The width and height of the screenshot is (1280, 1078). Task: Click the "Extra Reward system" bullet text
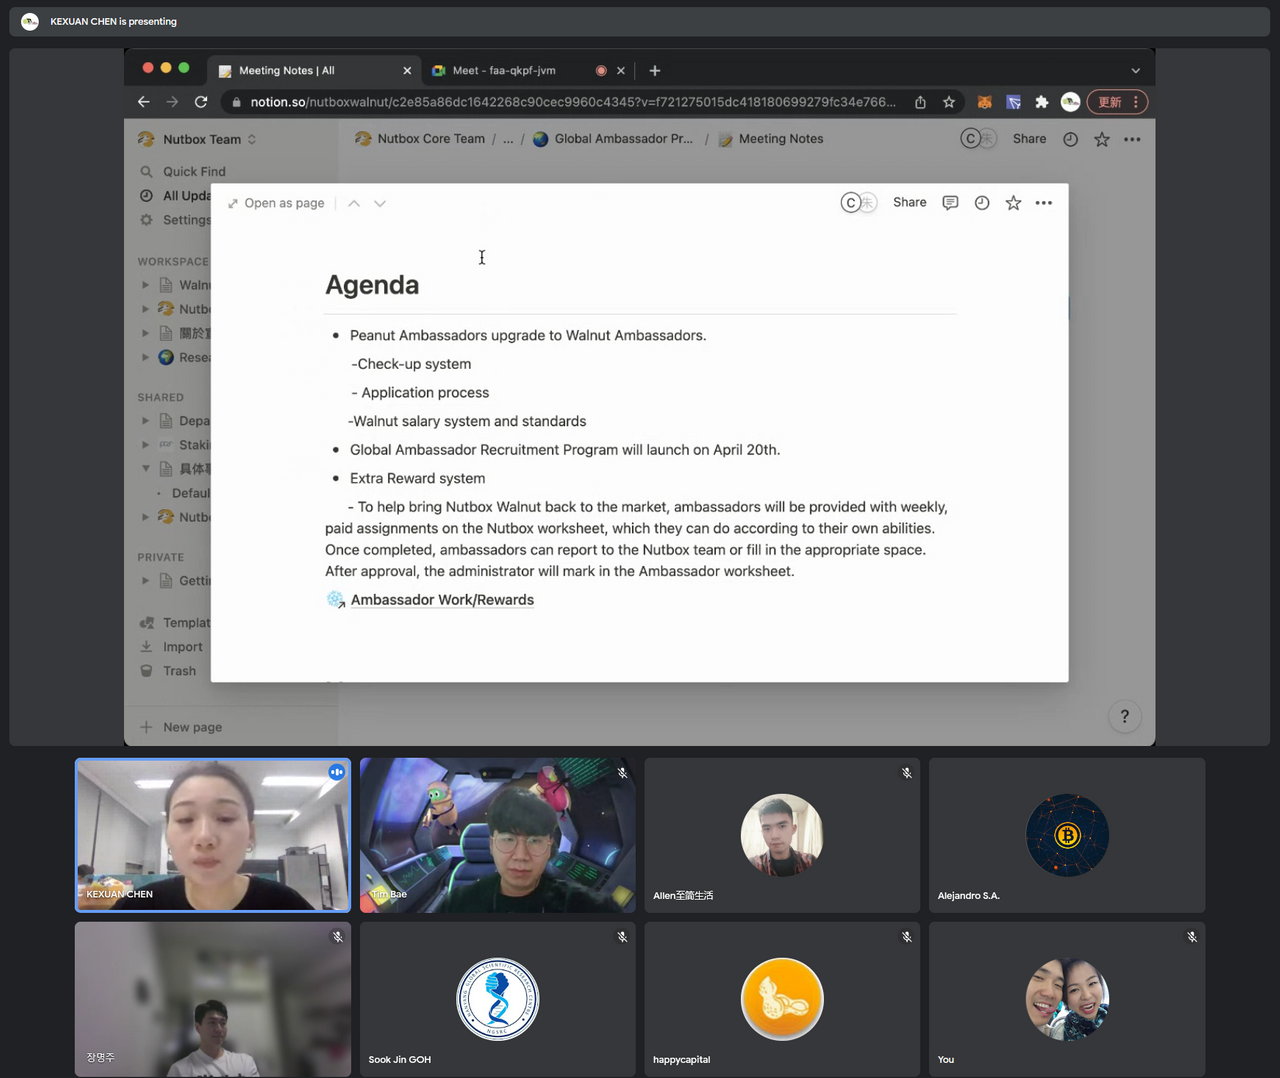coord(417,478)
